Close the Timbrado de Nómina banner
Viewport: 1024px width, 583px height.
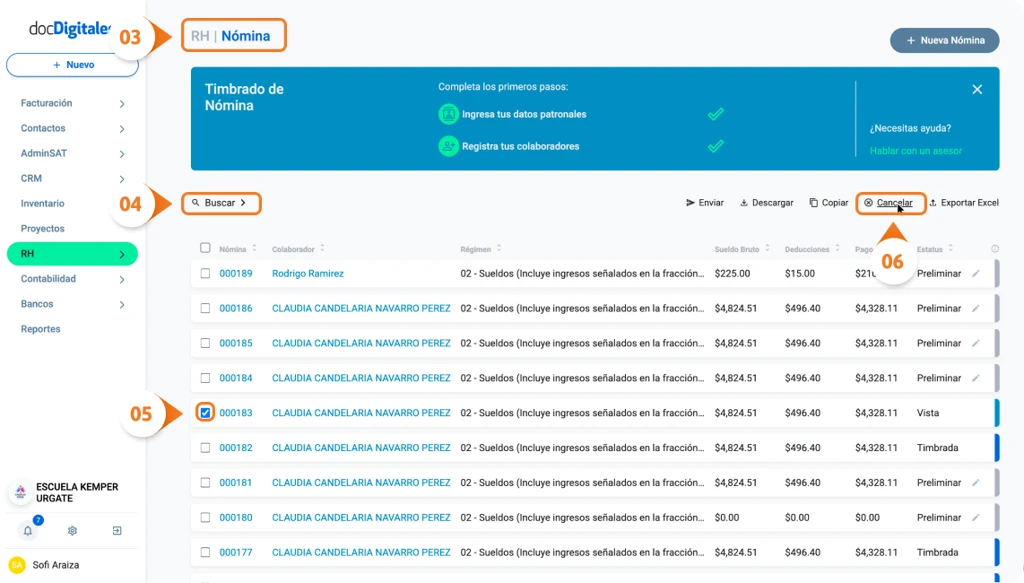[x=977, y=89]
